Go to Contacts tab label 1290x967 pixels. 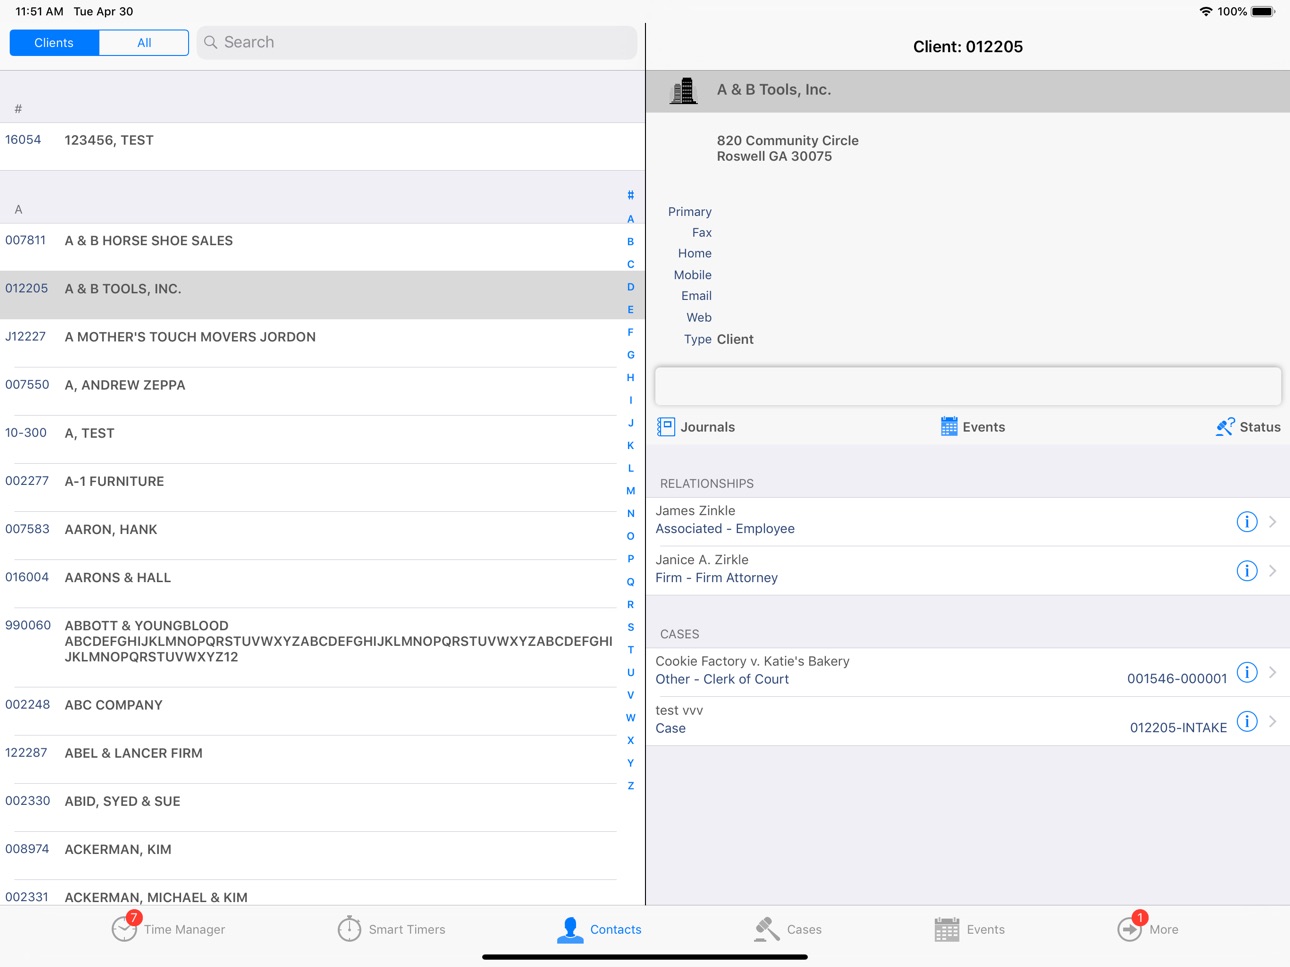[x=616, y=930]
